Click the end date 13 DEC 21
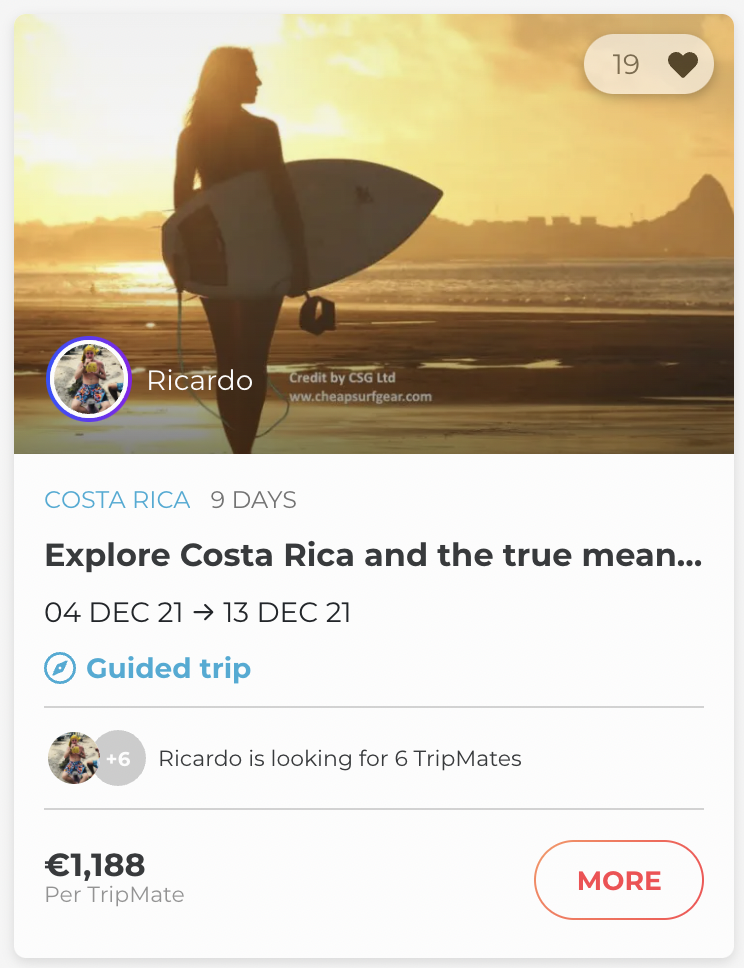 (287, 612)
